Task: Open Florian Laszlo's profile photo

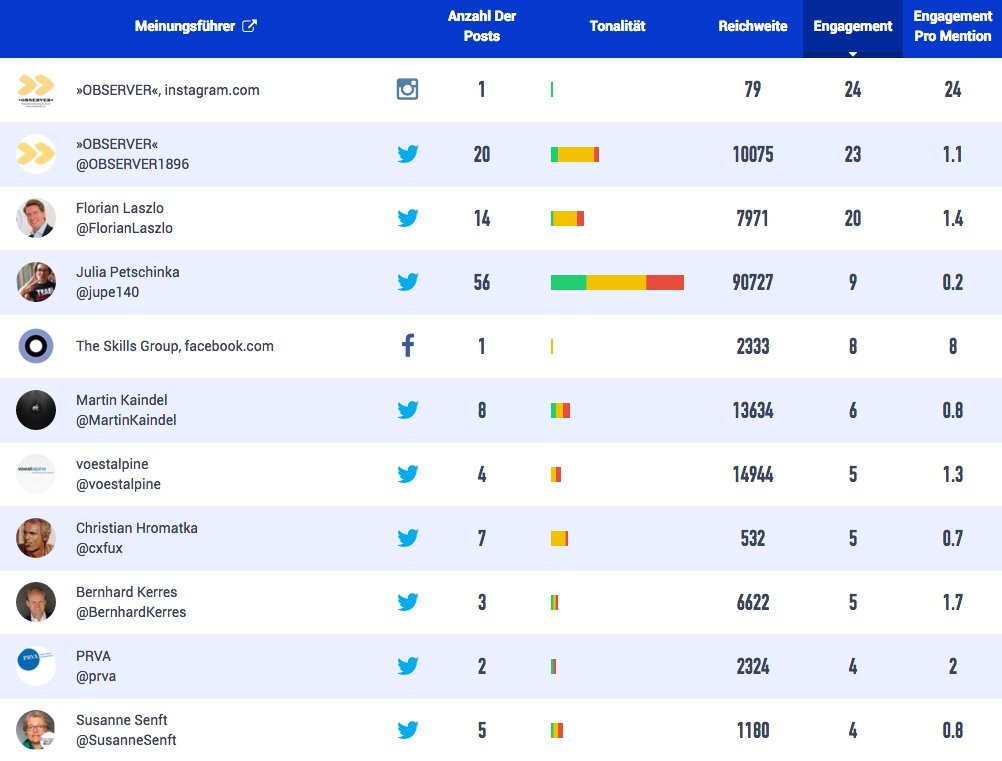Action: coord(36,218)
